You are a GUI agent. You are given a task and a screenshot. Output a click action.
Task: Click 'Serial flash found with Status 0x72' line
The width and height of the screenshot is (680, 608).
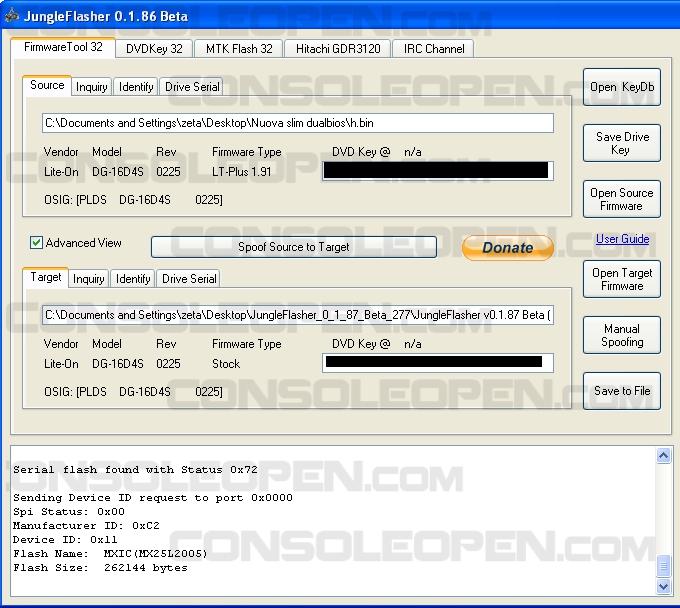[x=135, y=470]
